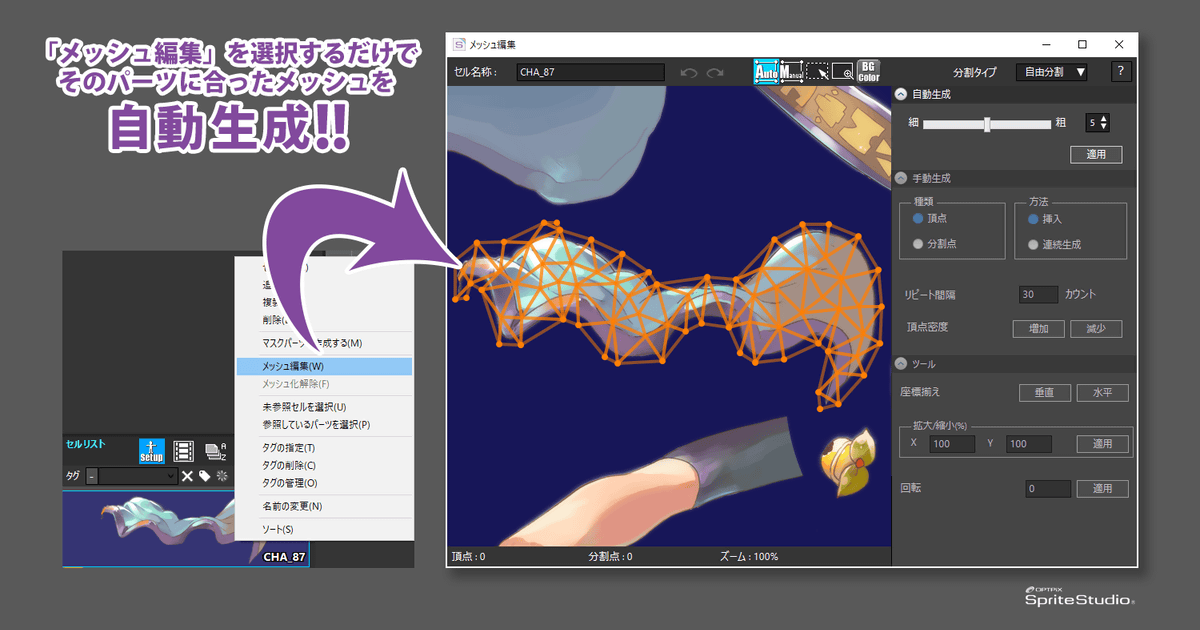Click the zoom magnifier tool icon
This screenshot has width=1200, height=630.
[x=842, y=71]
